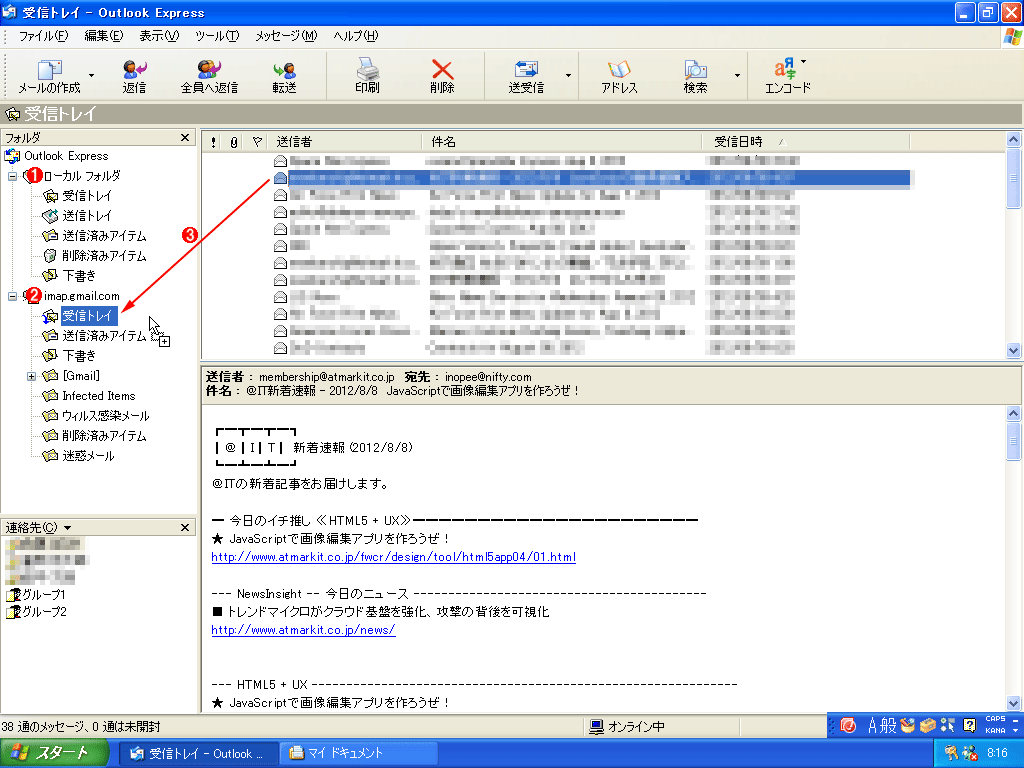1024x768 pixels.
Task: Select imap.gmail.com 送信済みアイテム folder
Action: coord(103,336)
